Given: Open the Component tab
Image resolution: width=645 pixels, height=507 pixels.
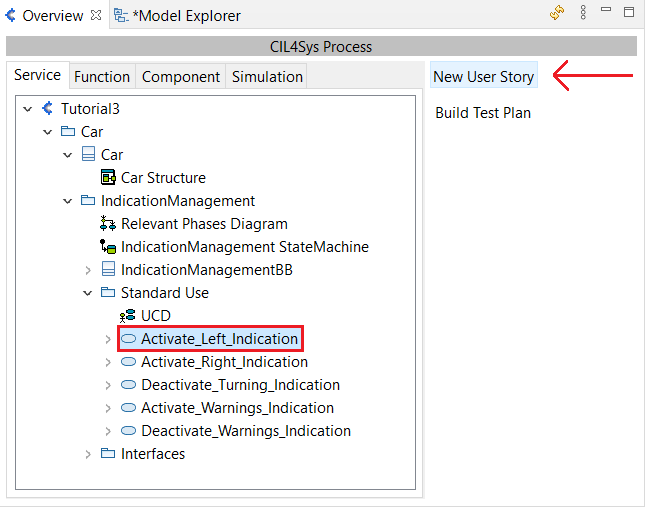Looking at the screenshot, I should click(x=181, y=77).
